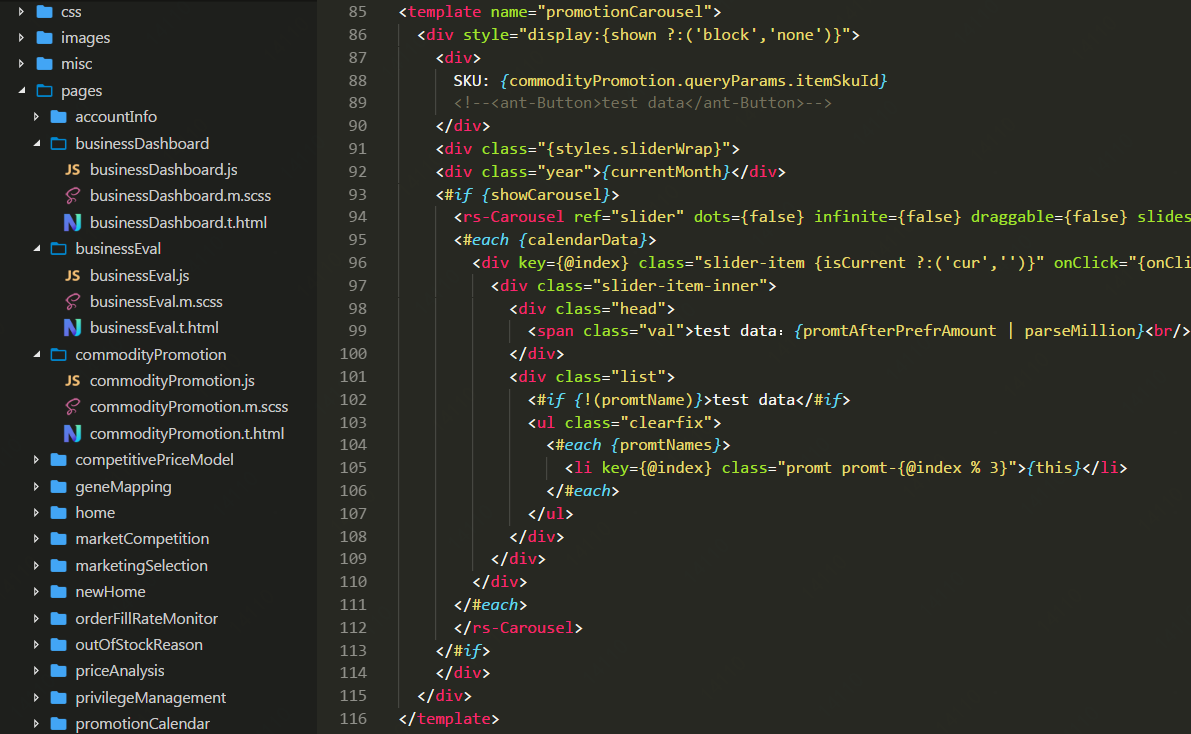This screenshot has height=734, width=1191.
Task: Expand the priceAnalysis folder arrow
Action: click(x=36, y=671)
